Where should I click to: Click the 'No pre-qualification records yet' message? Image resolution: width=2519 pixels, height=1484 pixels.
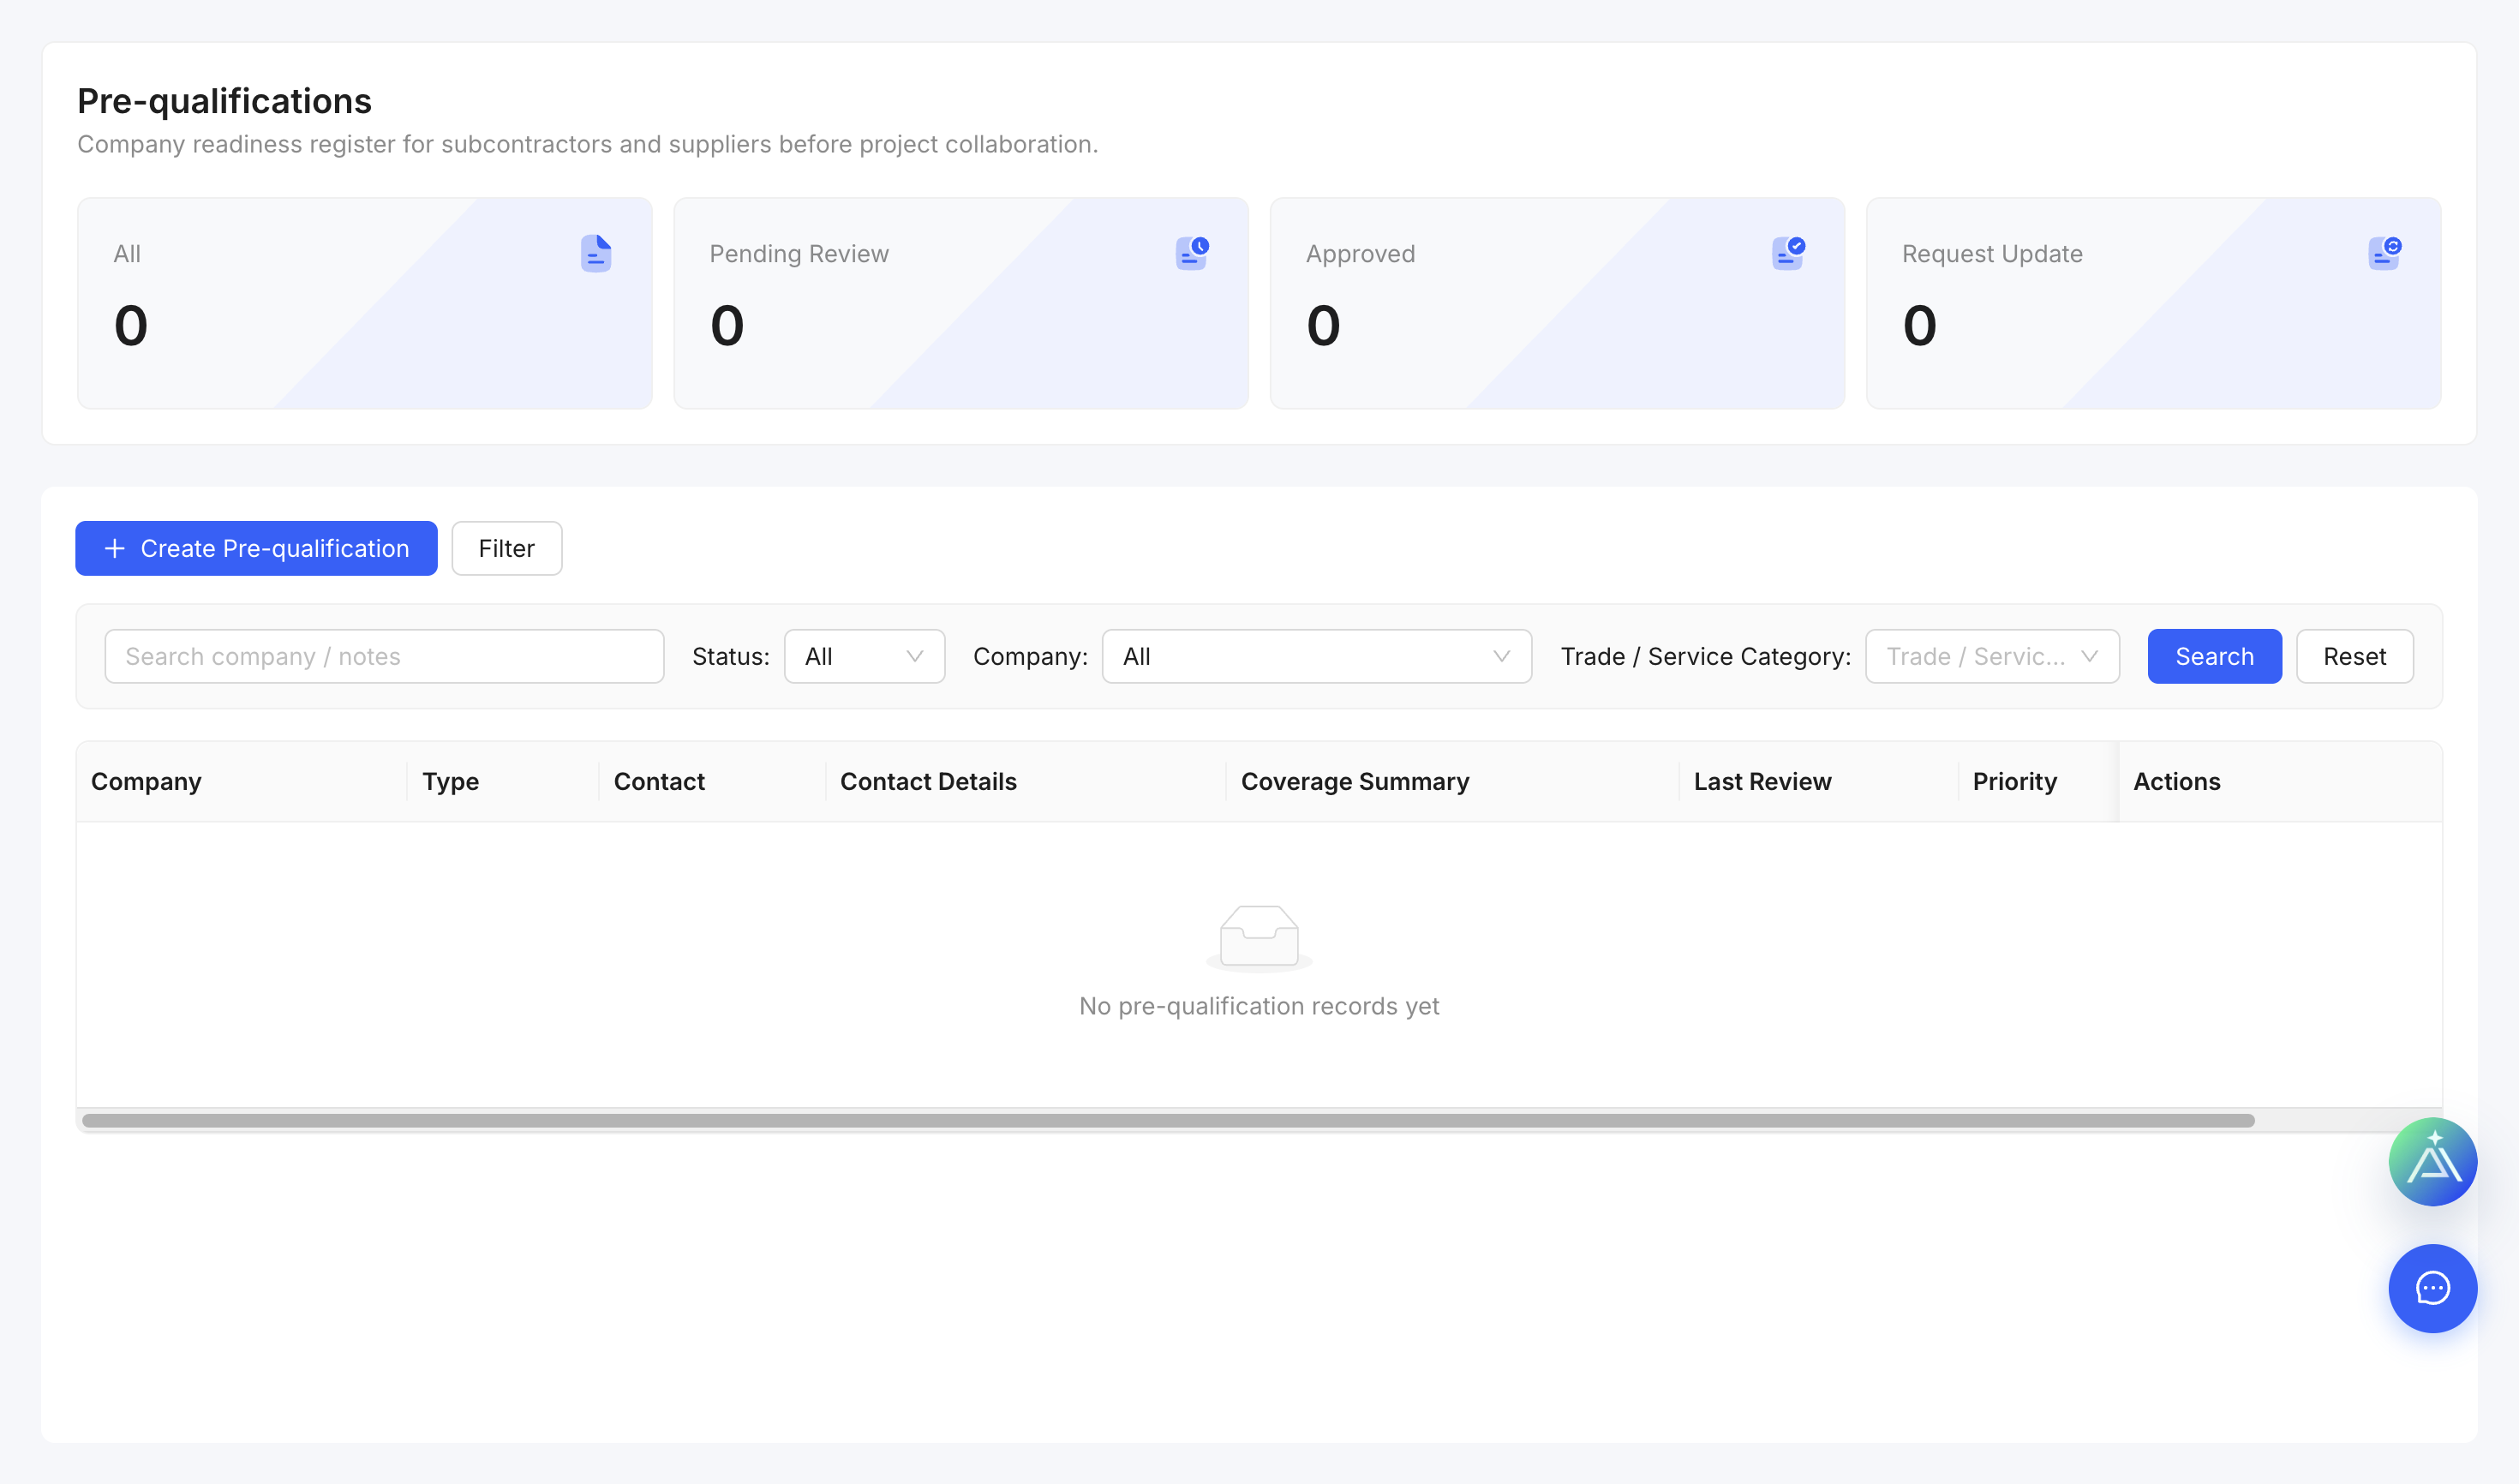[x=1259, y=1006]
